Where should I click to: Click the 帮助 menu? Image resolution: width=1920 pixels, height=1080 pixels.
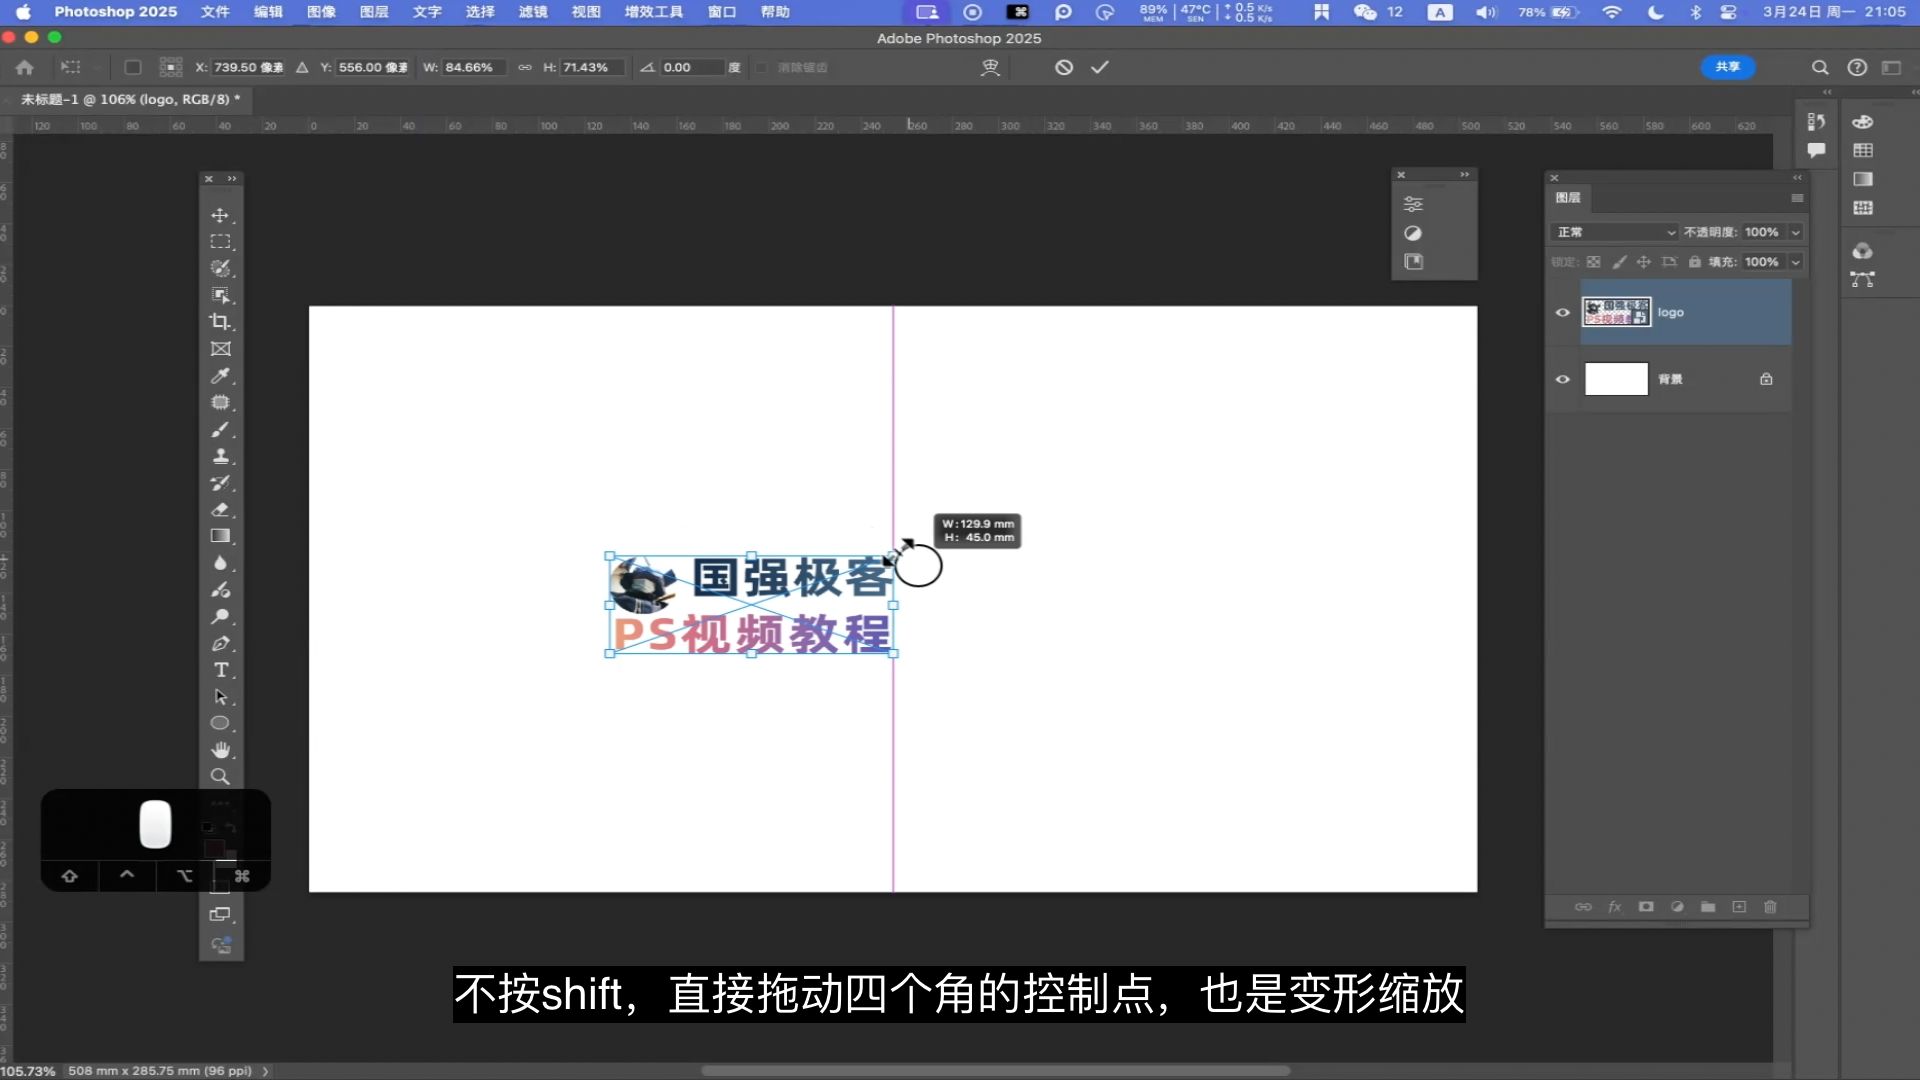click(775, 12)
